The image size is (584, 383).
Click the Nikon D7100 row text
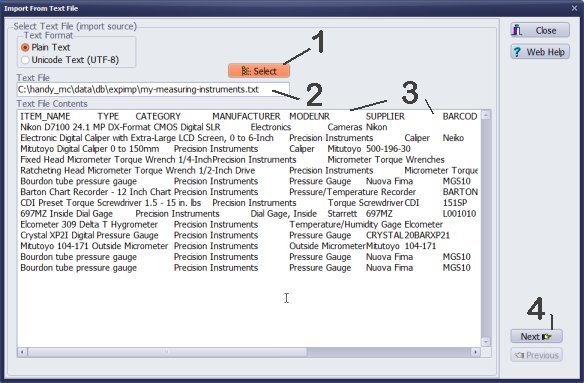pyautogui.click(x=120, y=127)
